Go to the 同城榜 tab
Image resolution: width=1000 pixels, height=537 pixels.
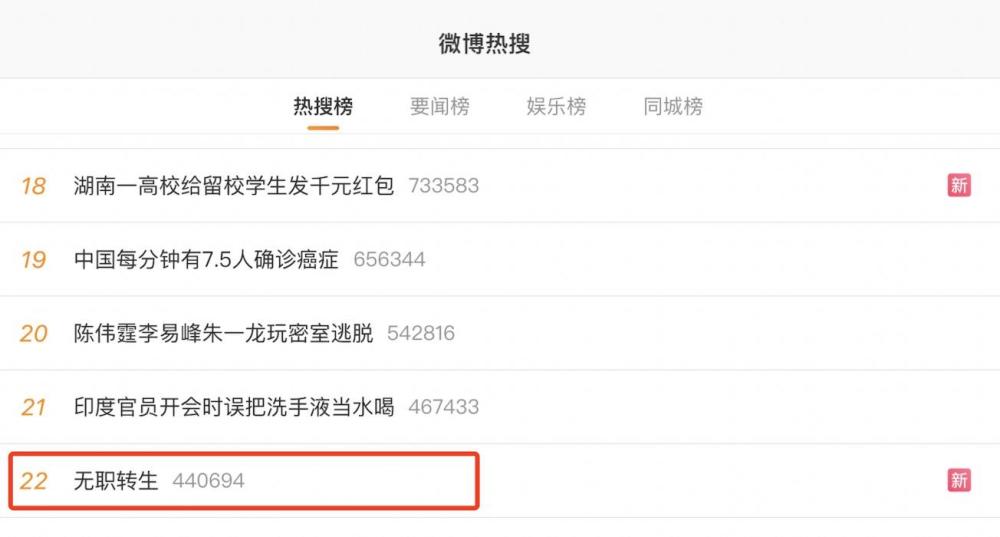673,106
